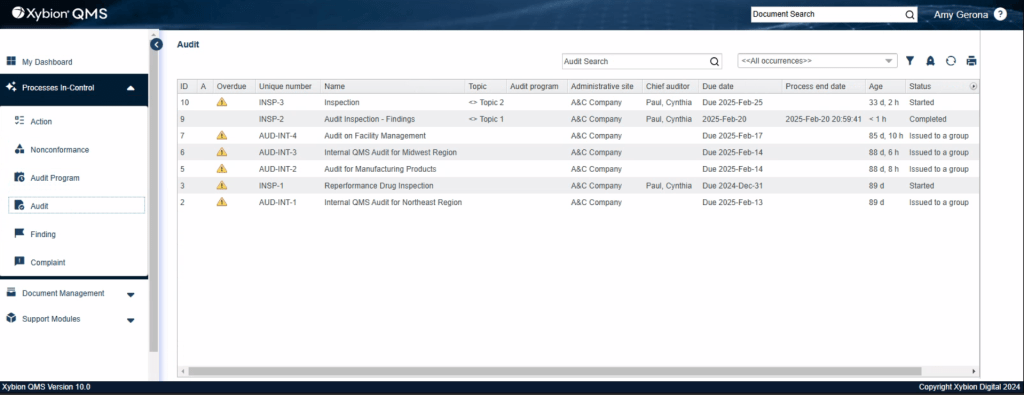Image resolution: width=1024 pixels, height=395 pixels.
Task: Click the Processes In-Control sparkle icon
Action: click(10, 87)
